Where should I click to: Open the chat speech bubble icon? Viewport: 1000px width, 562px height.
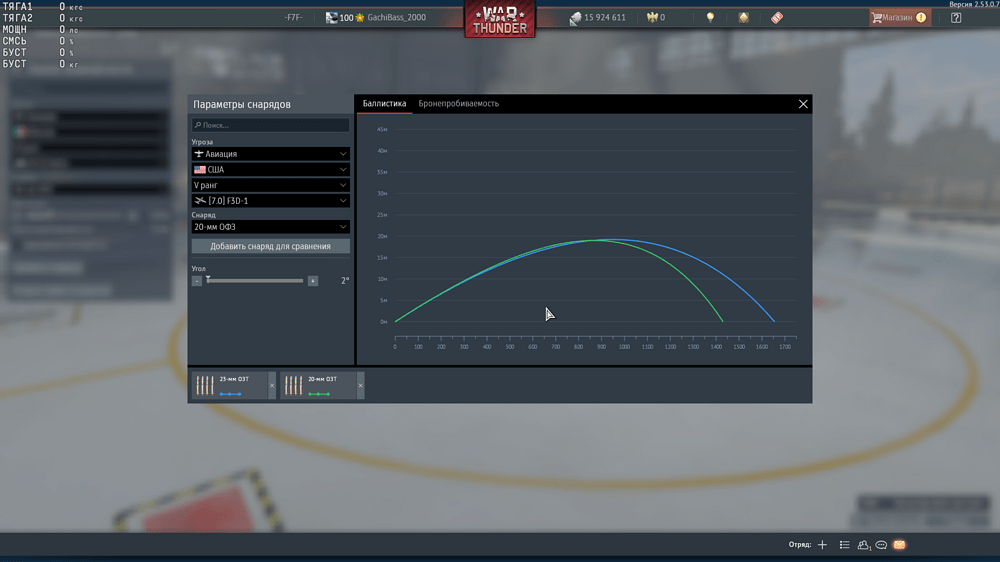pyautogui.click(x=881, y=545)
